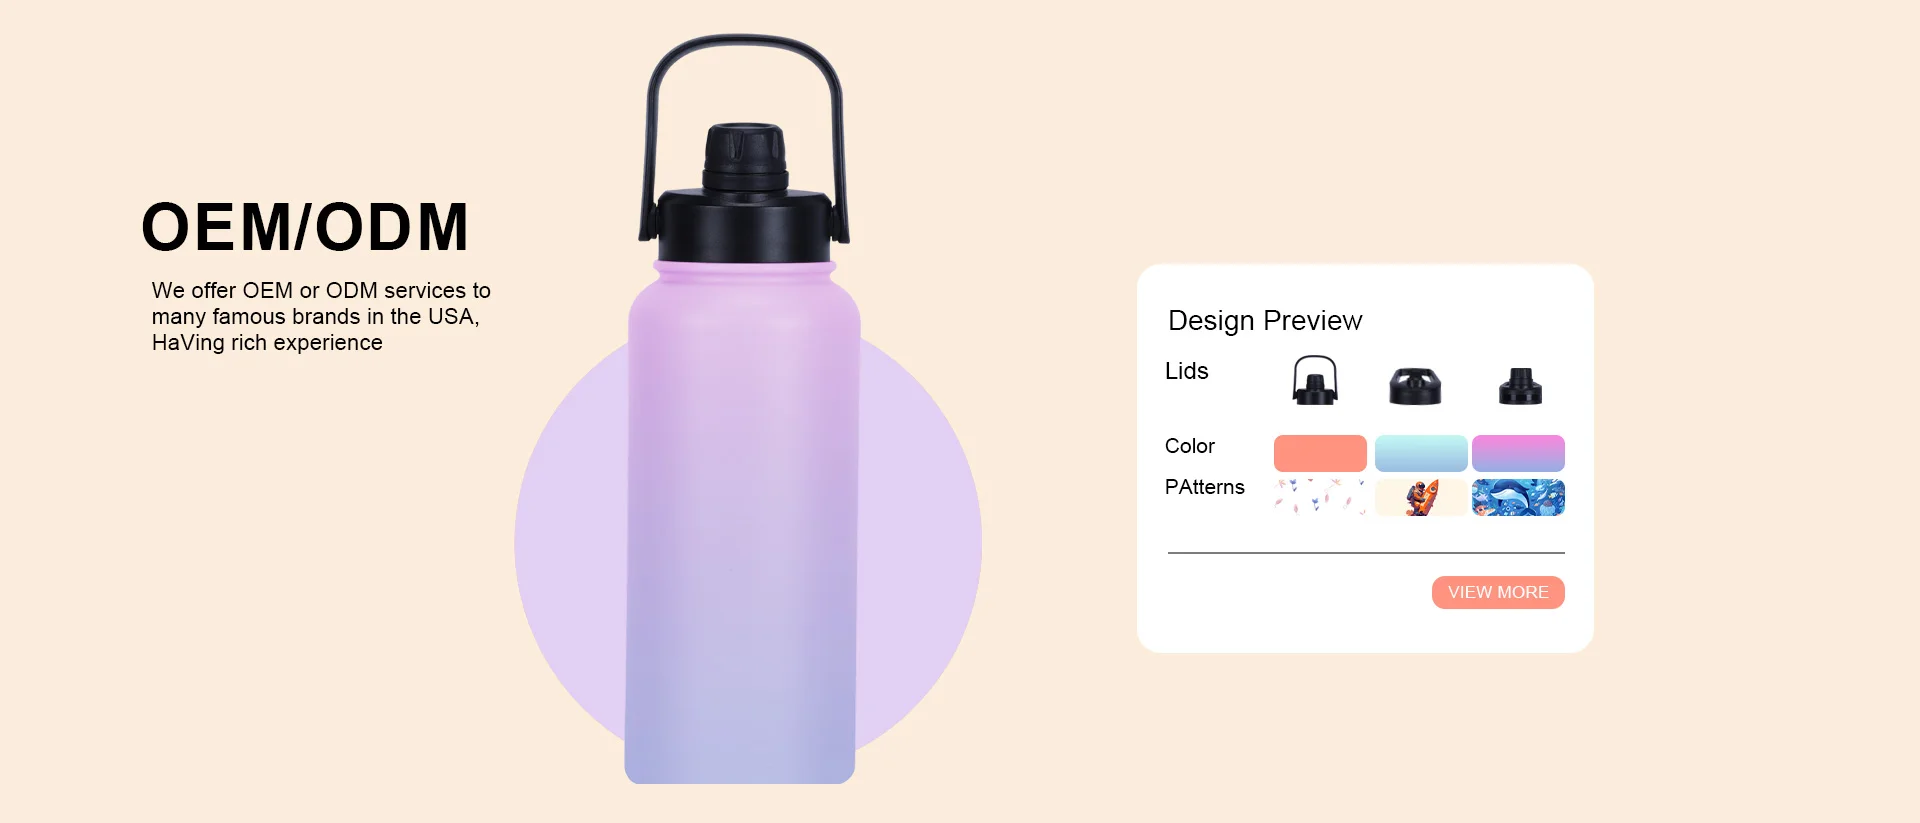Select the narrow spout lid icon
1920x823 pixels.
pos(1520,386)
